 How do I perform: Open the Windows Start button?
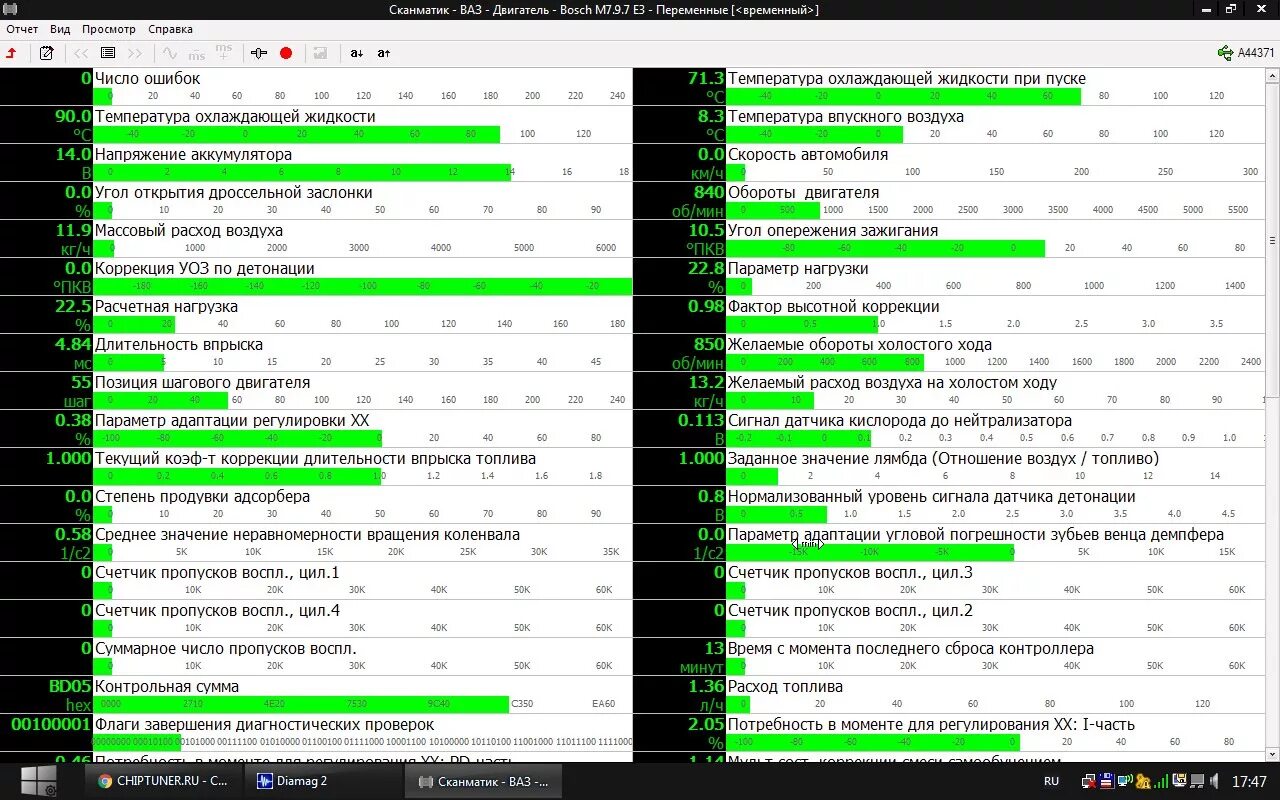coord(38,780)
